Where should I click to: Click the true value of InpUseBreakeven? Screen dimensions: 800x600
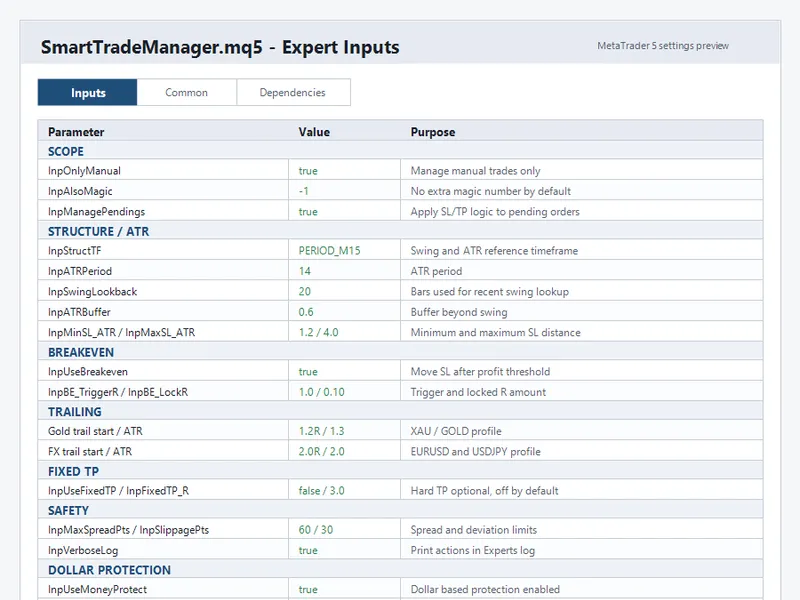click(x=308, y=372)
